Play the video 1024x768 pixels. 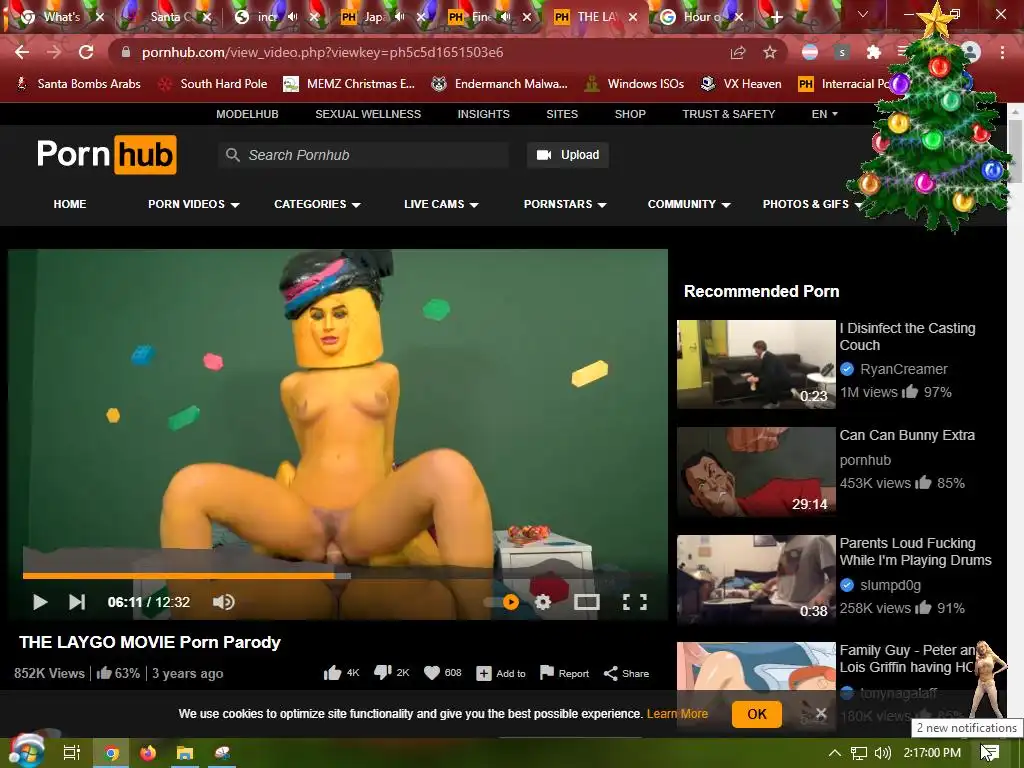click(40, 601)
